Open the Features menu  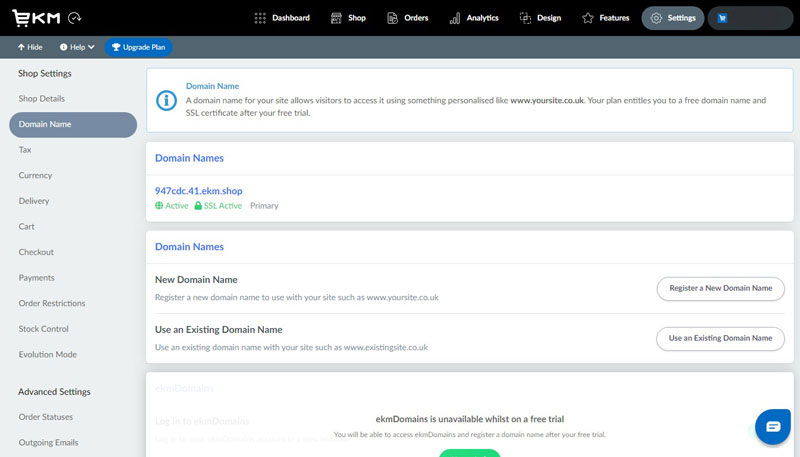(x=606, y=18)
